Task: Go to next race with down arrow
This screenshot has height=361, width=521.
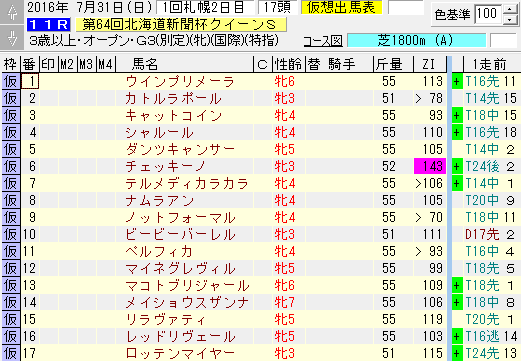Action: point(12,37)
